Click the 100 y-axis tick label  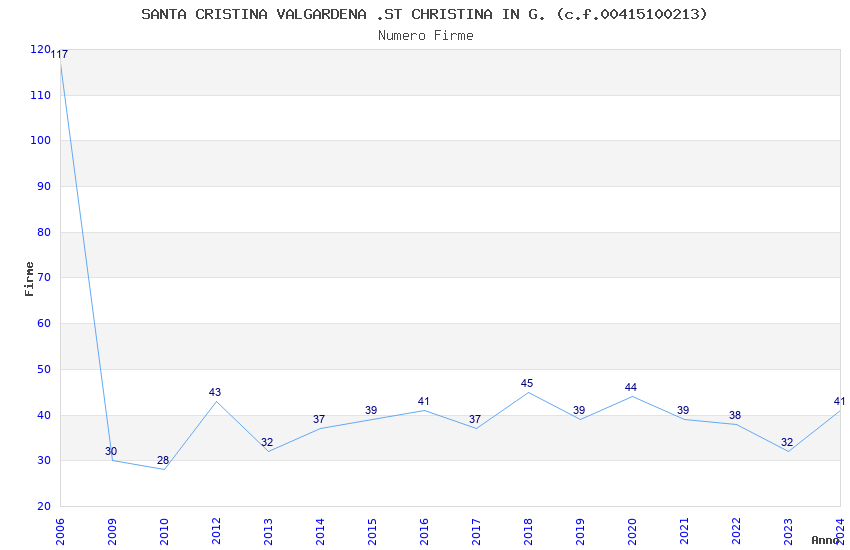click(x=40, y=141)
